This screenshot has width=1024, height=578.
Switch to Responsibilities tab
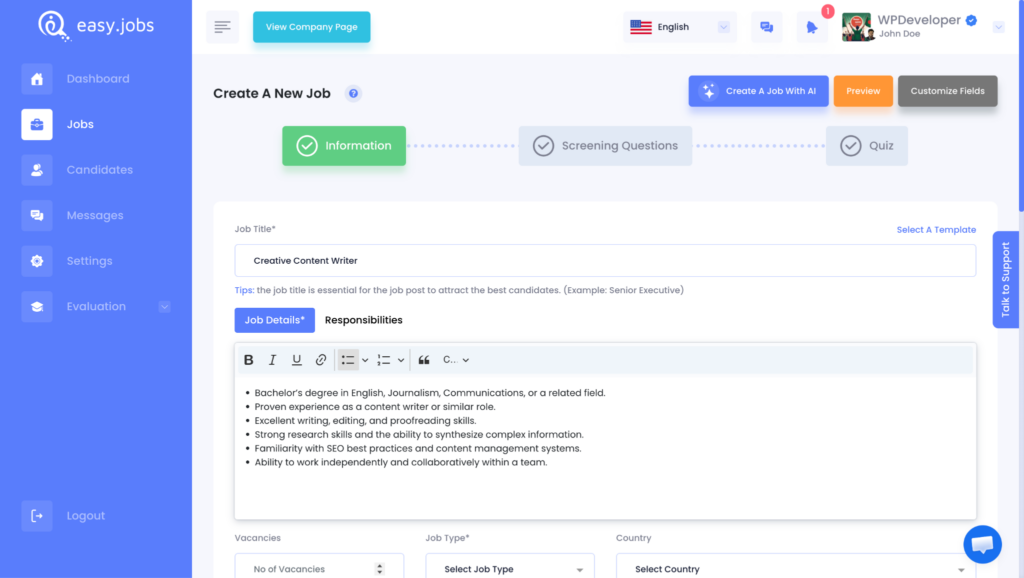[364, 320]
